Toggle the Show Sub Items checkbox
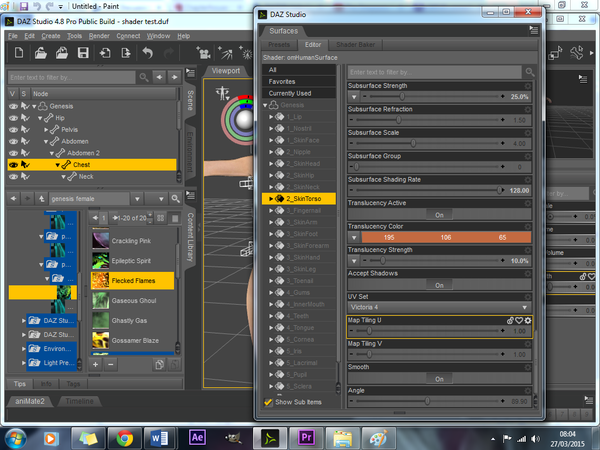This screenshot has width=600, height=450. tap(268, 402)
